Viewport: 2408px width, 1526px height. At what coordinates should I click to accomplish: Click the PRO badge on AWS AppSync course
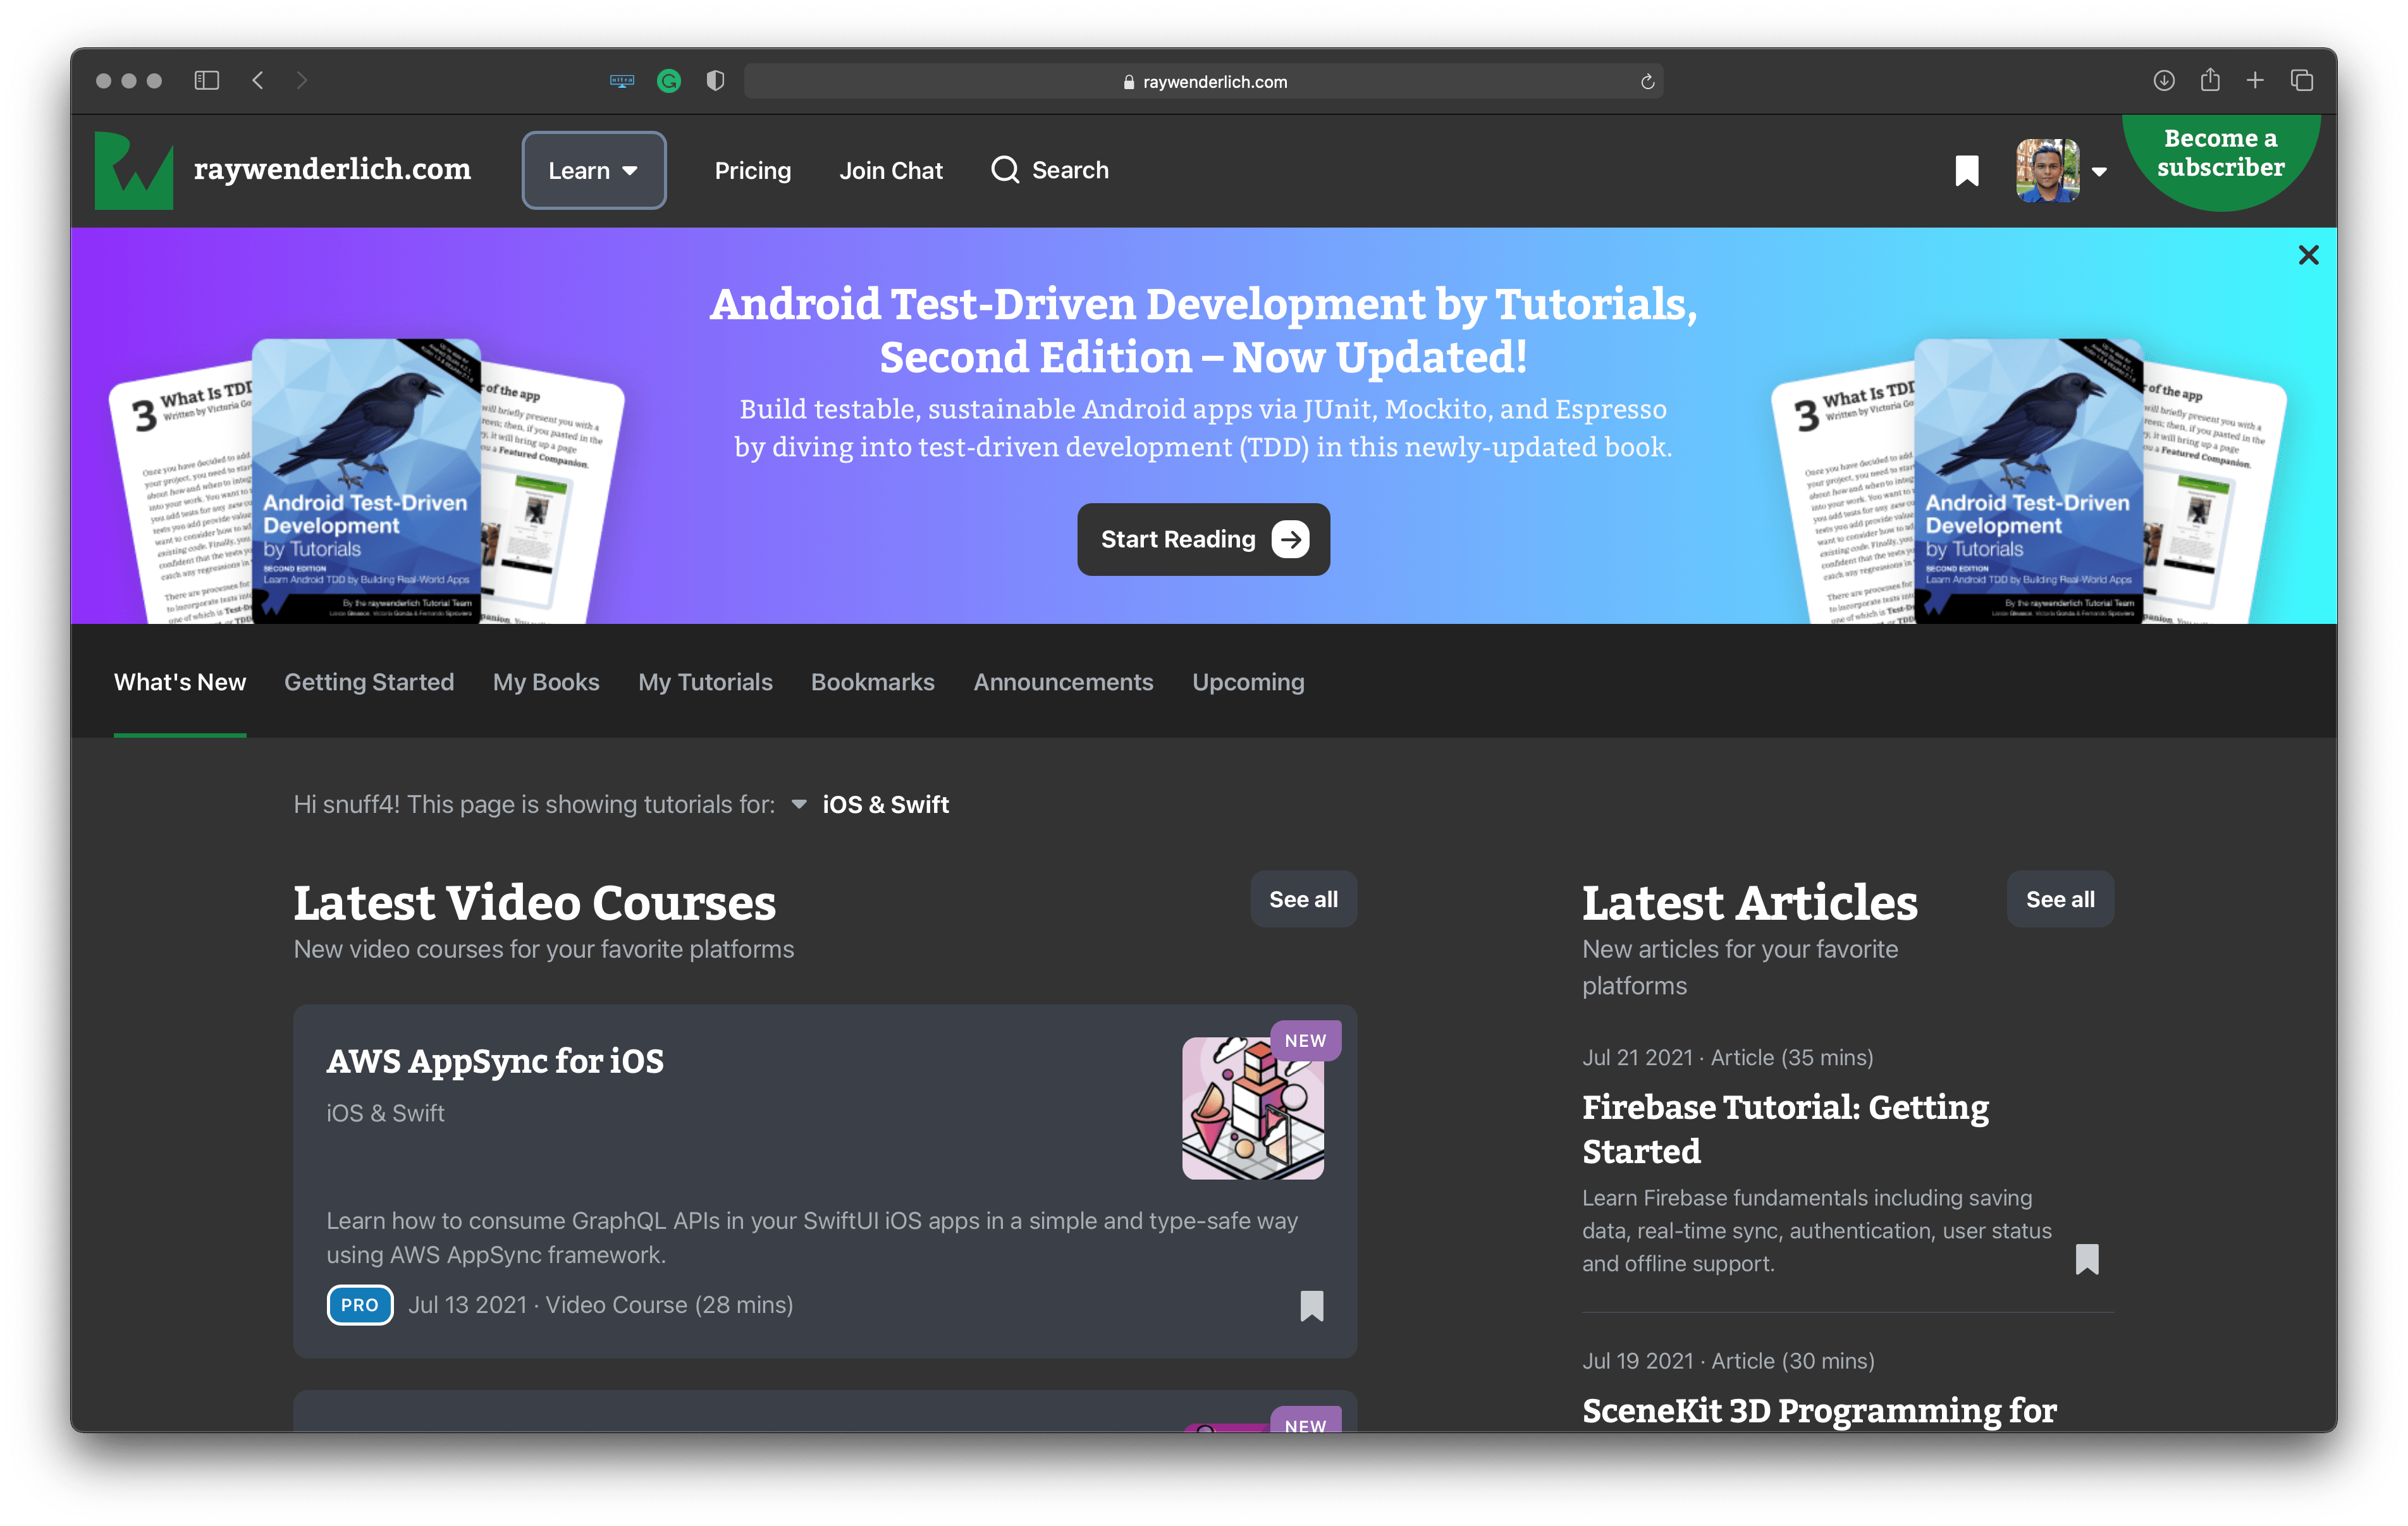coord(360,1305)
